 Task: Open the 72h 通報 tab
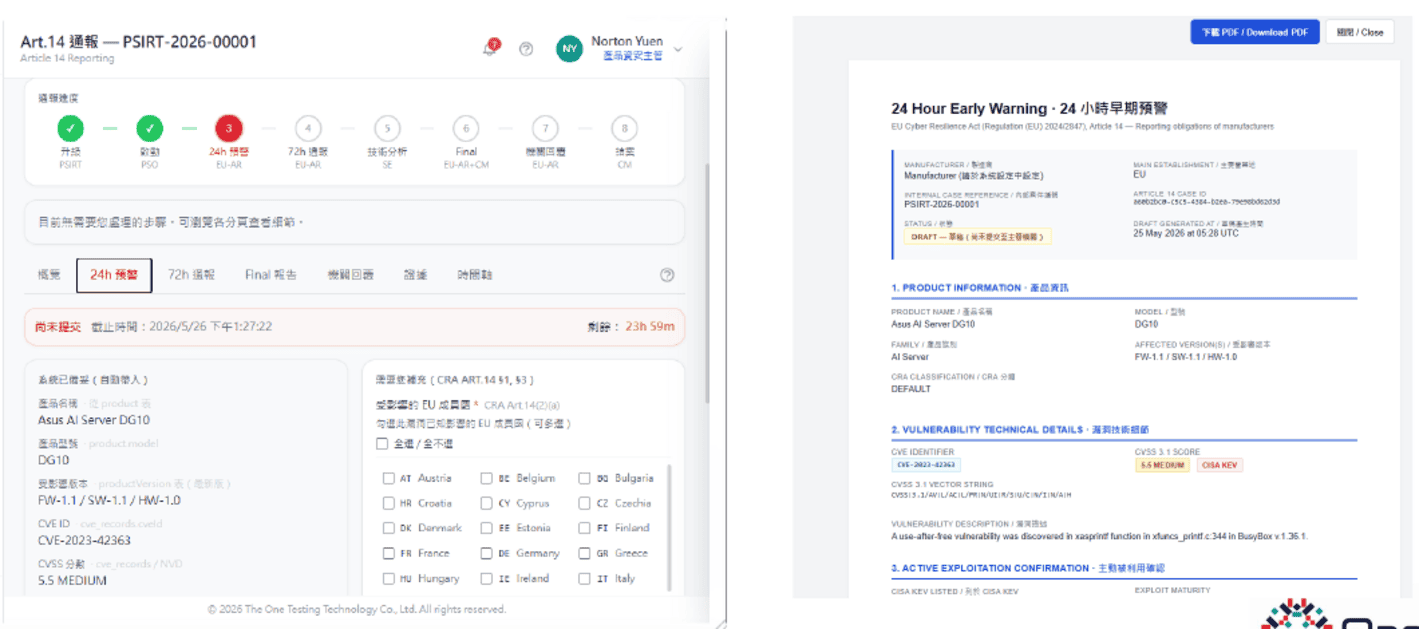tap(191, 275)
